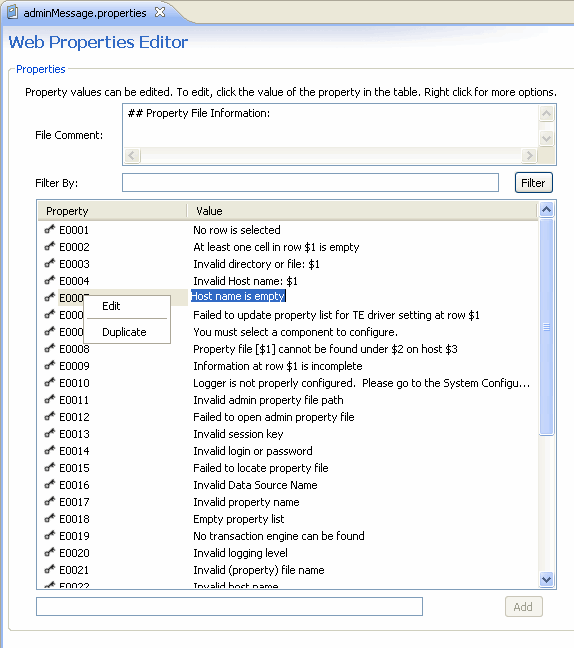Choose Duplicate from the context menu
Image resolution: width=574 pixels, height=648 pixels.
click(x=124, y=332)
